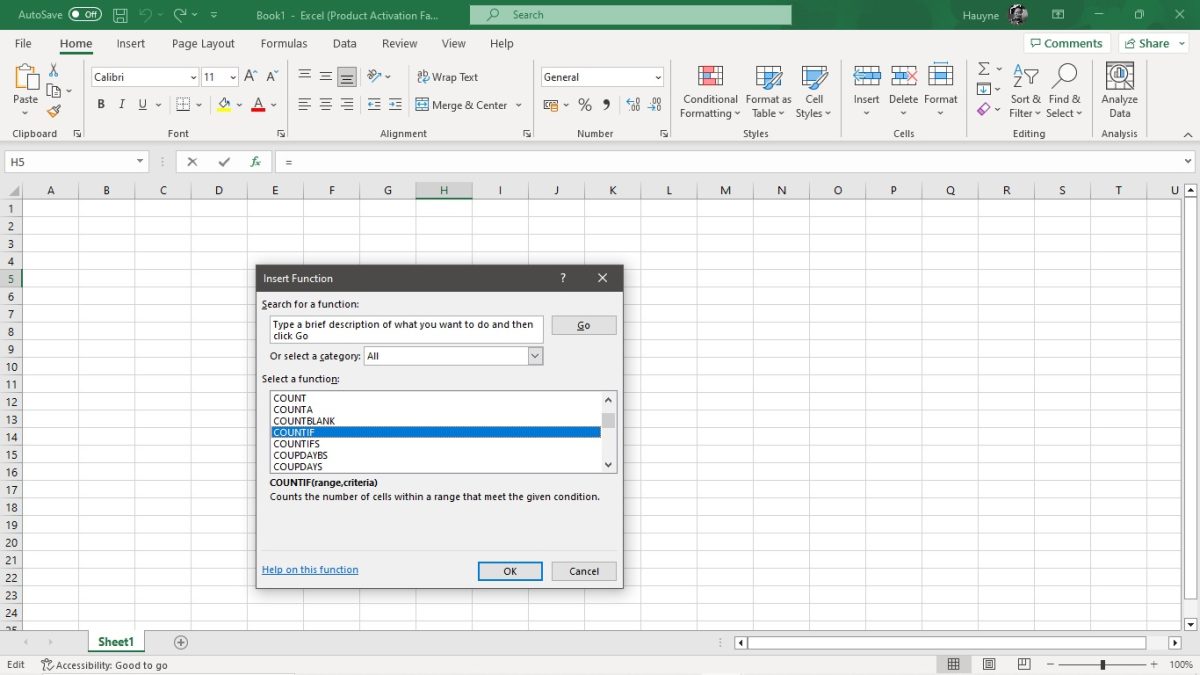Image resolution: width=1200 pixels, height=675 pixels.
Task: Open the Number Format dropdown showing General
Action: coord(658,76)
